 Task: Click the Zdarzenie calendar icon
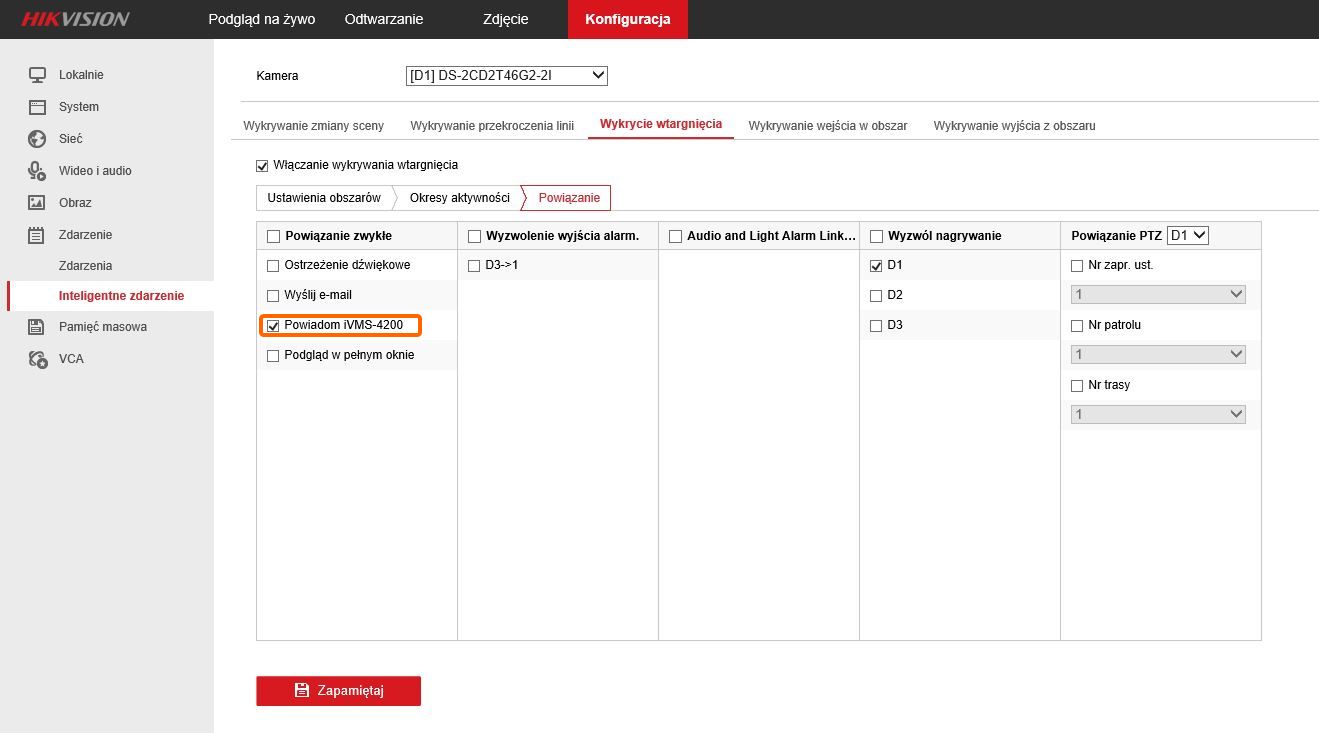pyautogui.click(x=37, y=235)
